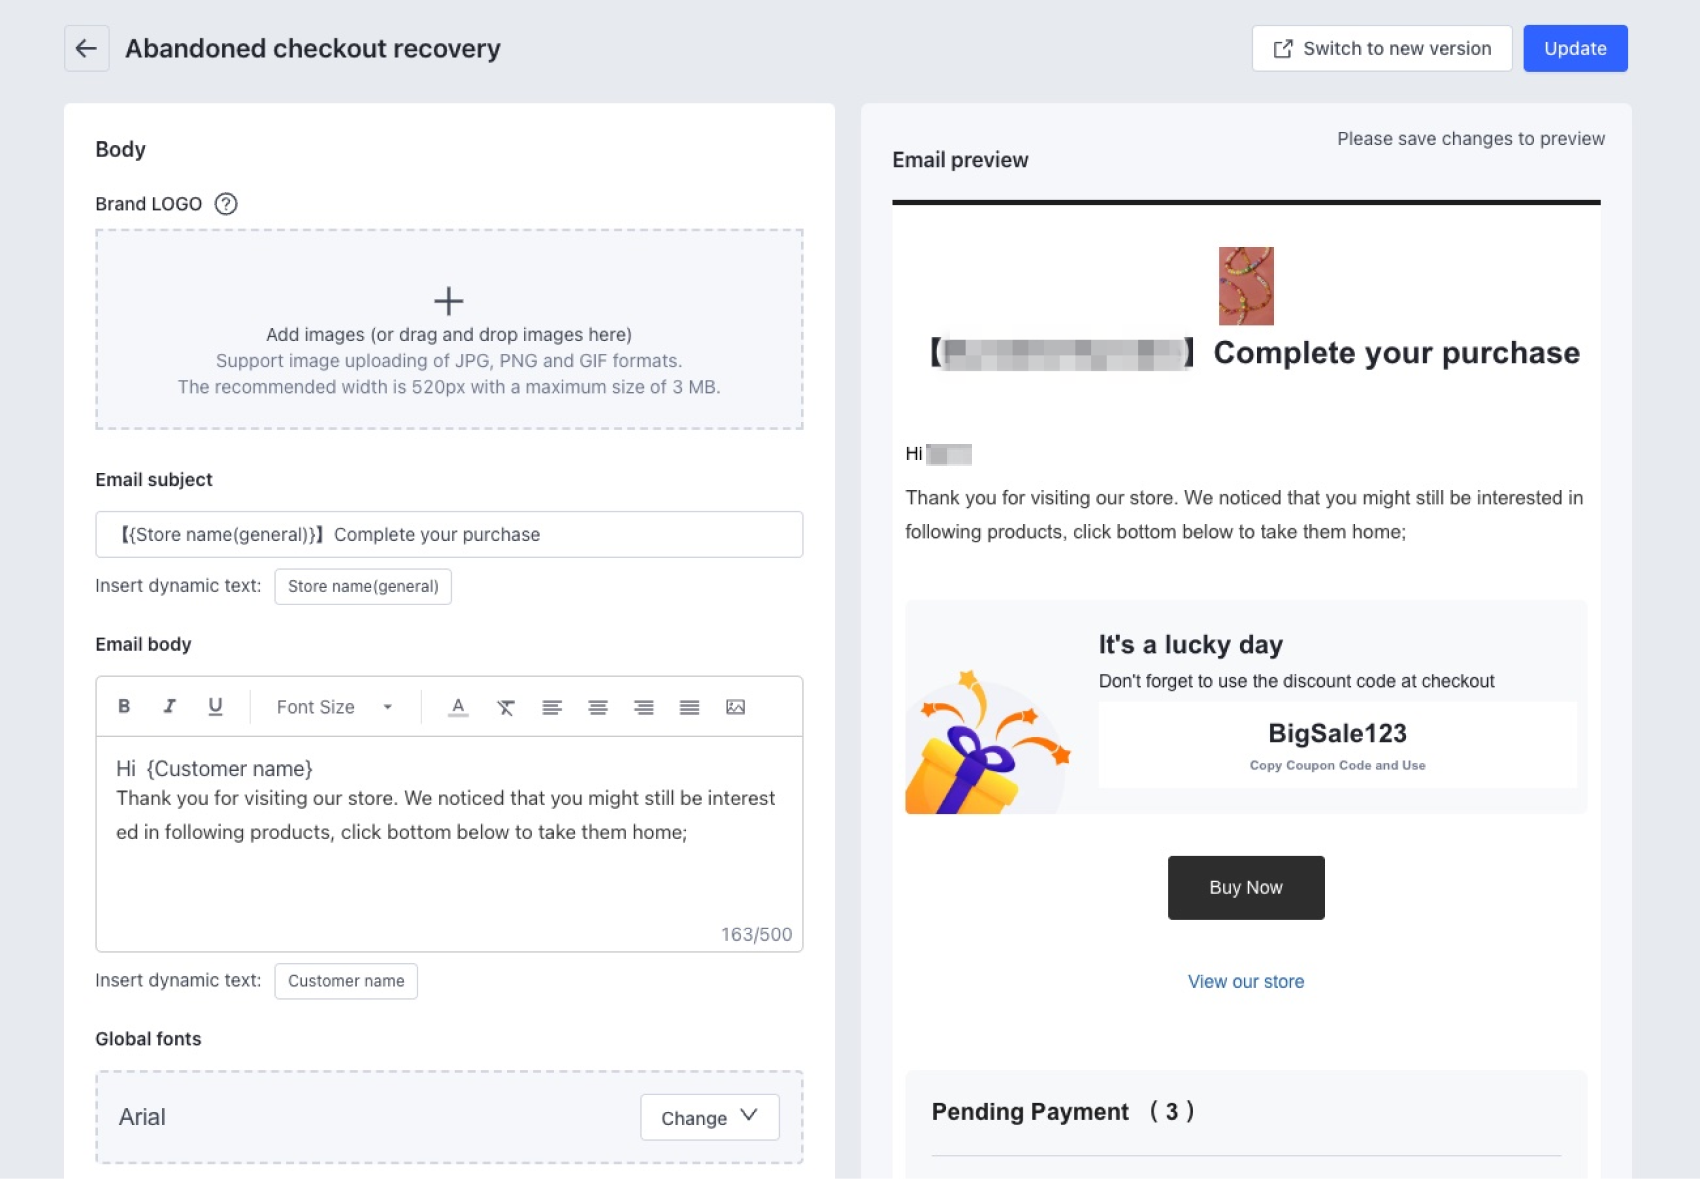This screenshot has height=1179, width=1700.
Task: Align email body text right
Action: 644,707
